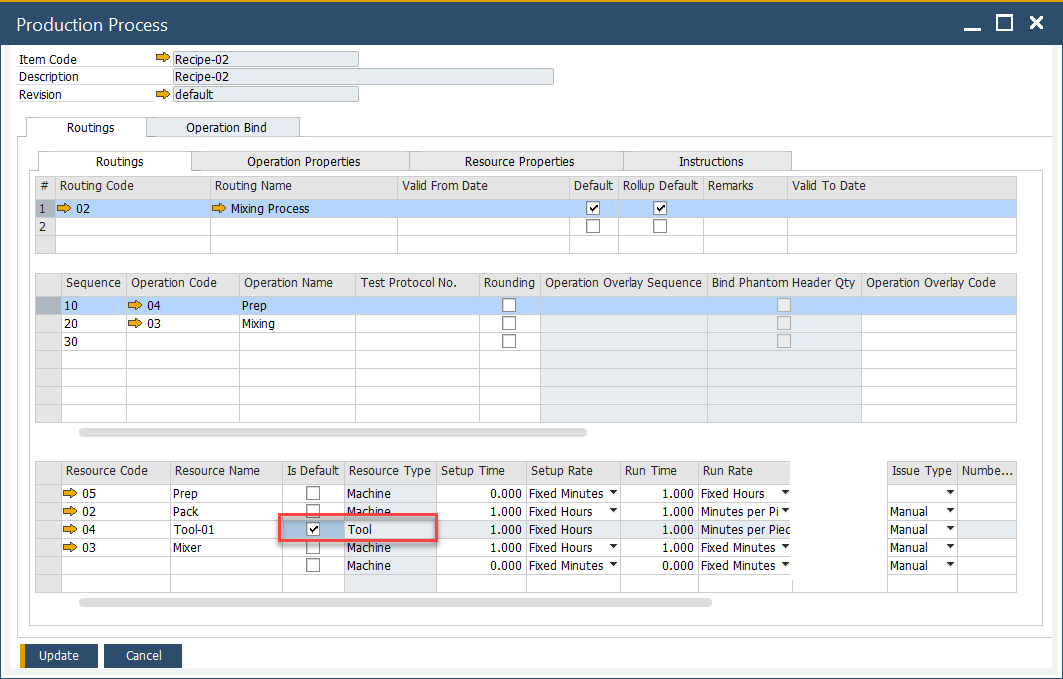This screenshot has width=1063, height=679.
Task: Enable Rounding for the Prep operation
Action: (x=509, y=305)
